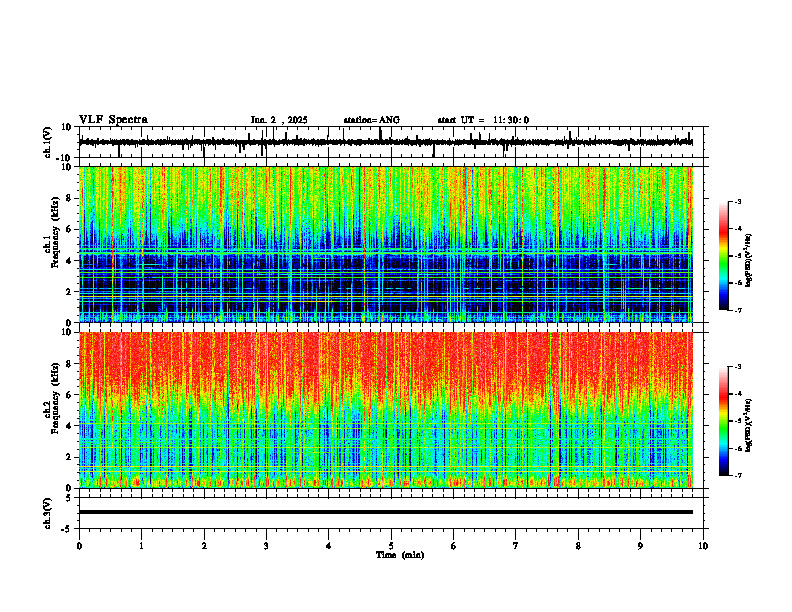Click the ch.1 voltage waveform trace

point(385,142)
